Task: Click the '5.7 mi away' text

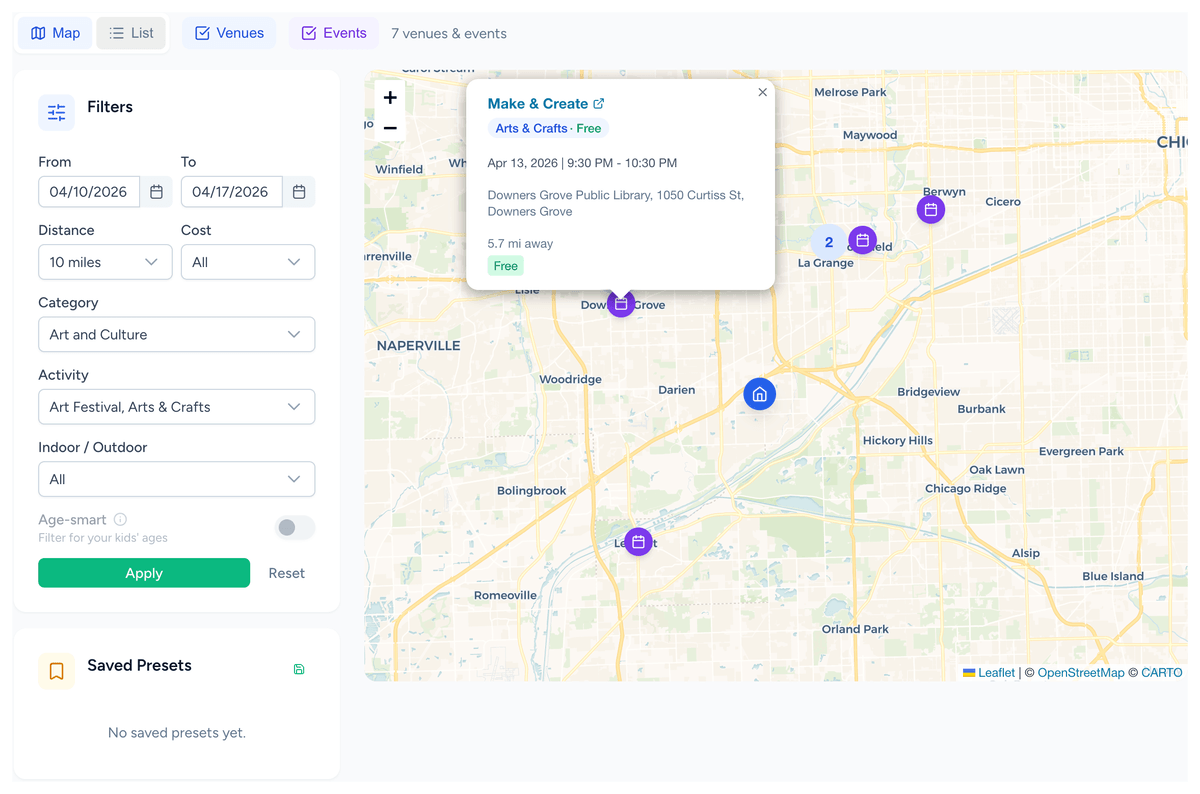Action: 520,243
